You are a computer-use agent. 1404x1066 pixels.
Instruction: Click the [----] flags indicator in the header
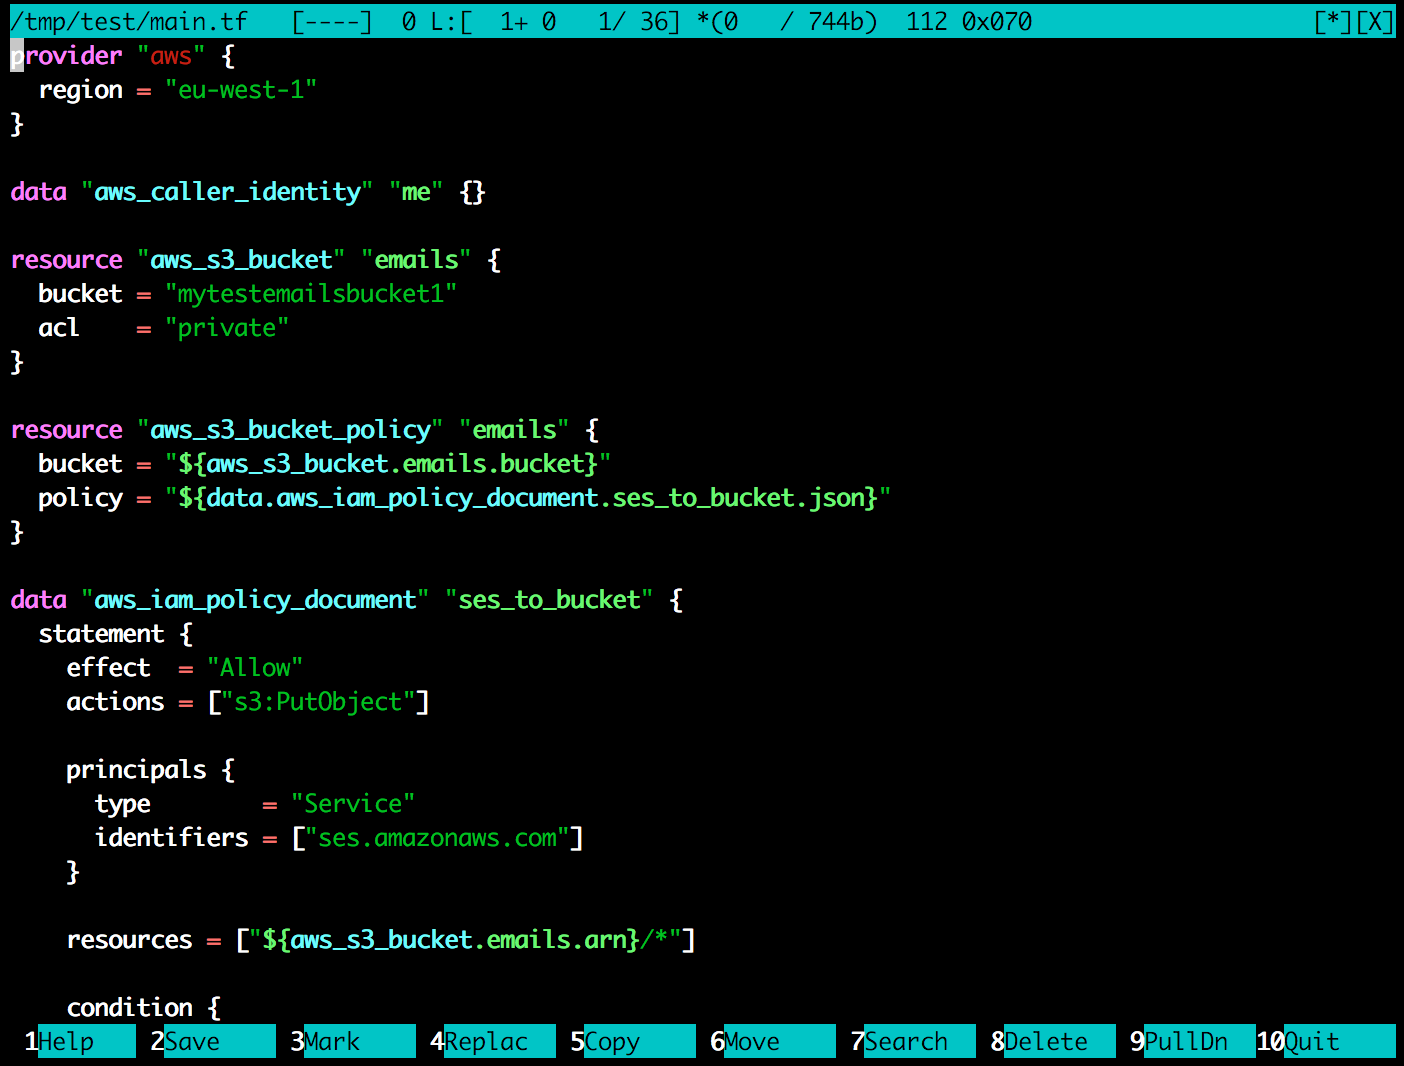tap(332, 21)
